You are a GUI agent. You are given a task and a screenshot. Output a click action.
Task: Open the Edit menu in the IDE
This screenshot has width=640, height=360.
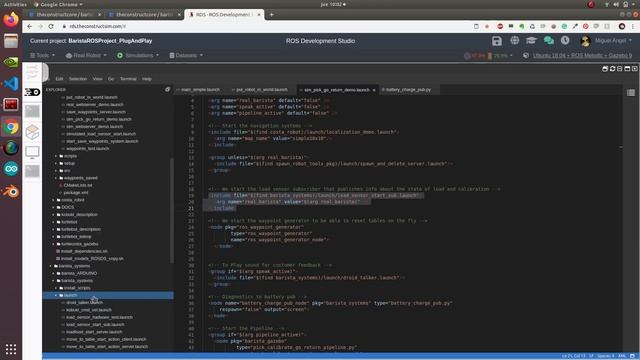tap(59, 79)
